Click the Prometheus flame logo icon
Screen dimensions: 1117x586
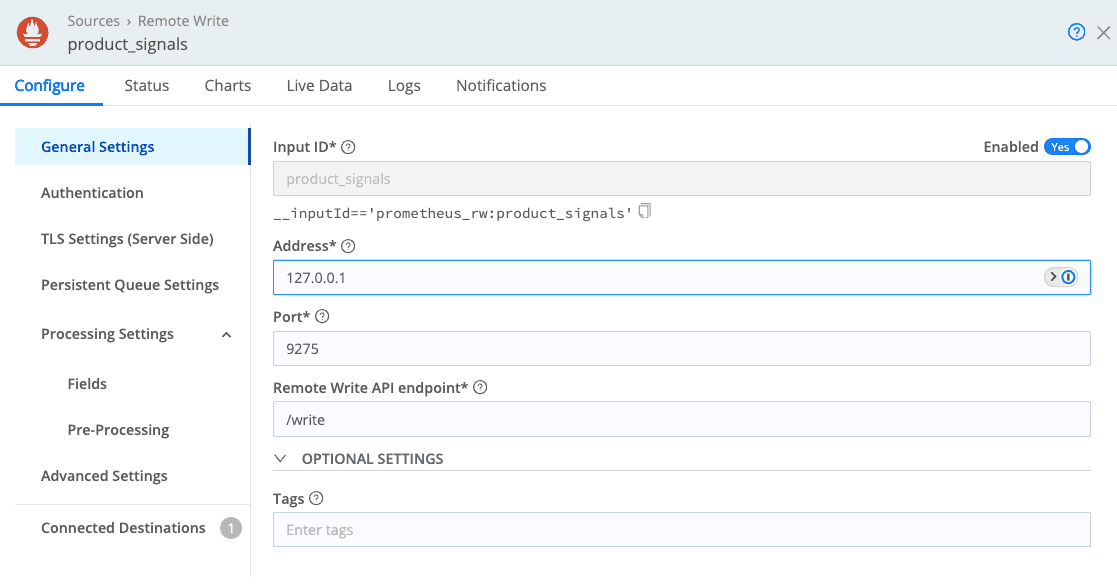coord(34,33)
